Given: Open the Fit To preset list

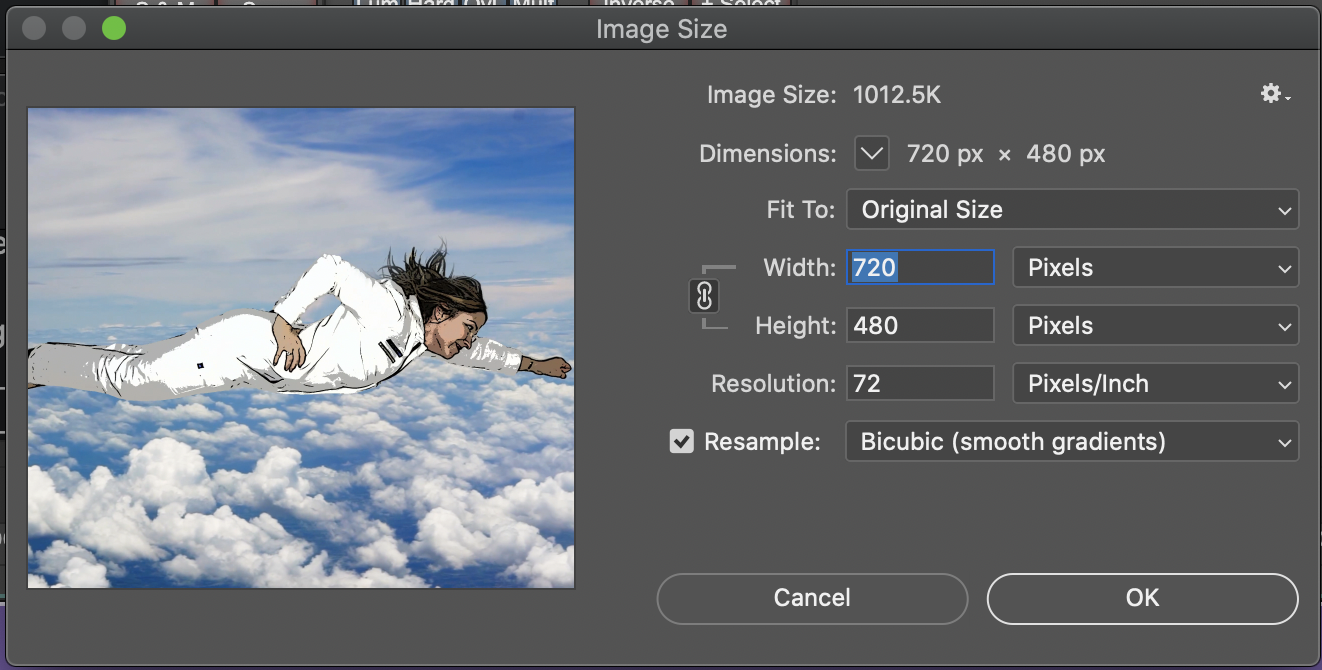Looking at the screenshot, I should pyautogui.click(x=1073, y=209).
